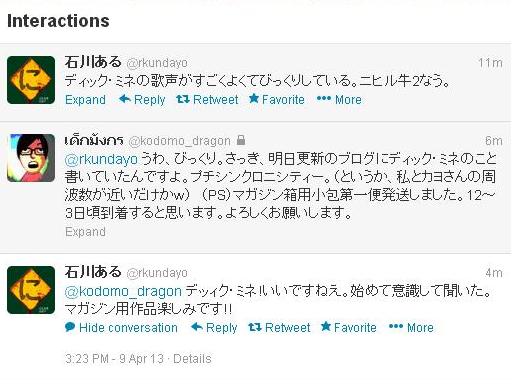Viewport: 517px width, 389px height.
Task: Open the 3:23 PM - 9 Apr 13 timestamp
Action: pos(114,359)
